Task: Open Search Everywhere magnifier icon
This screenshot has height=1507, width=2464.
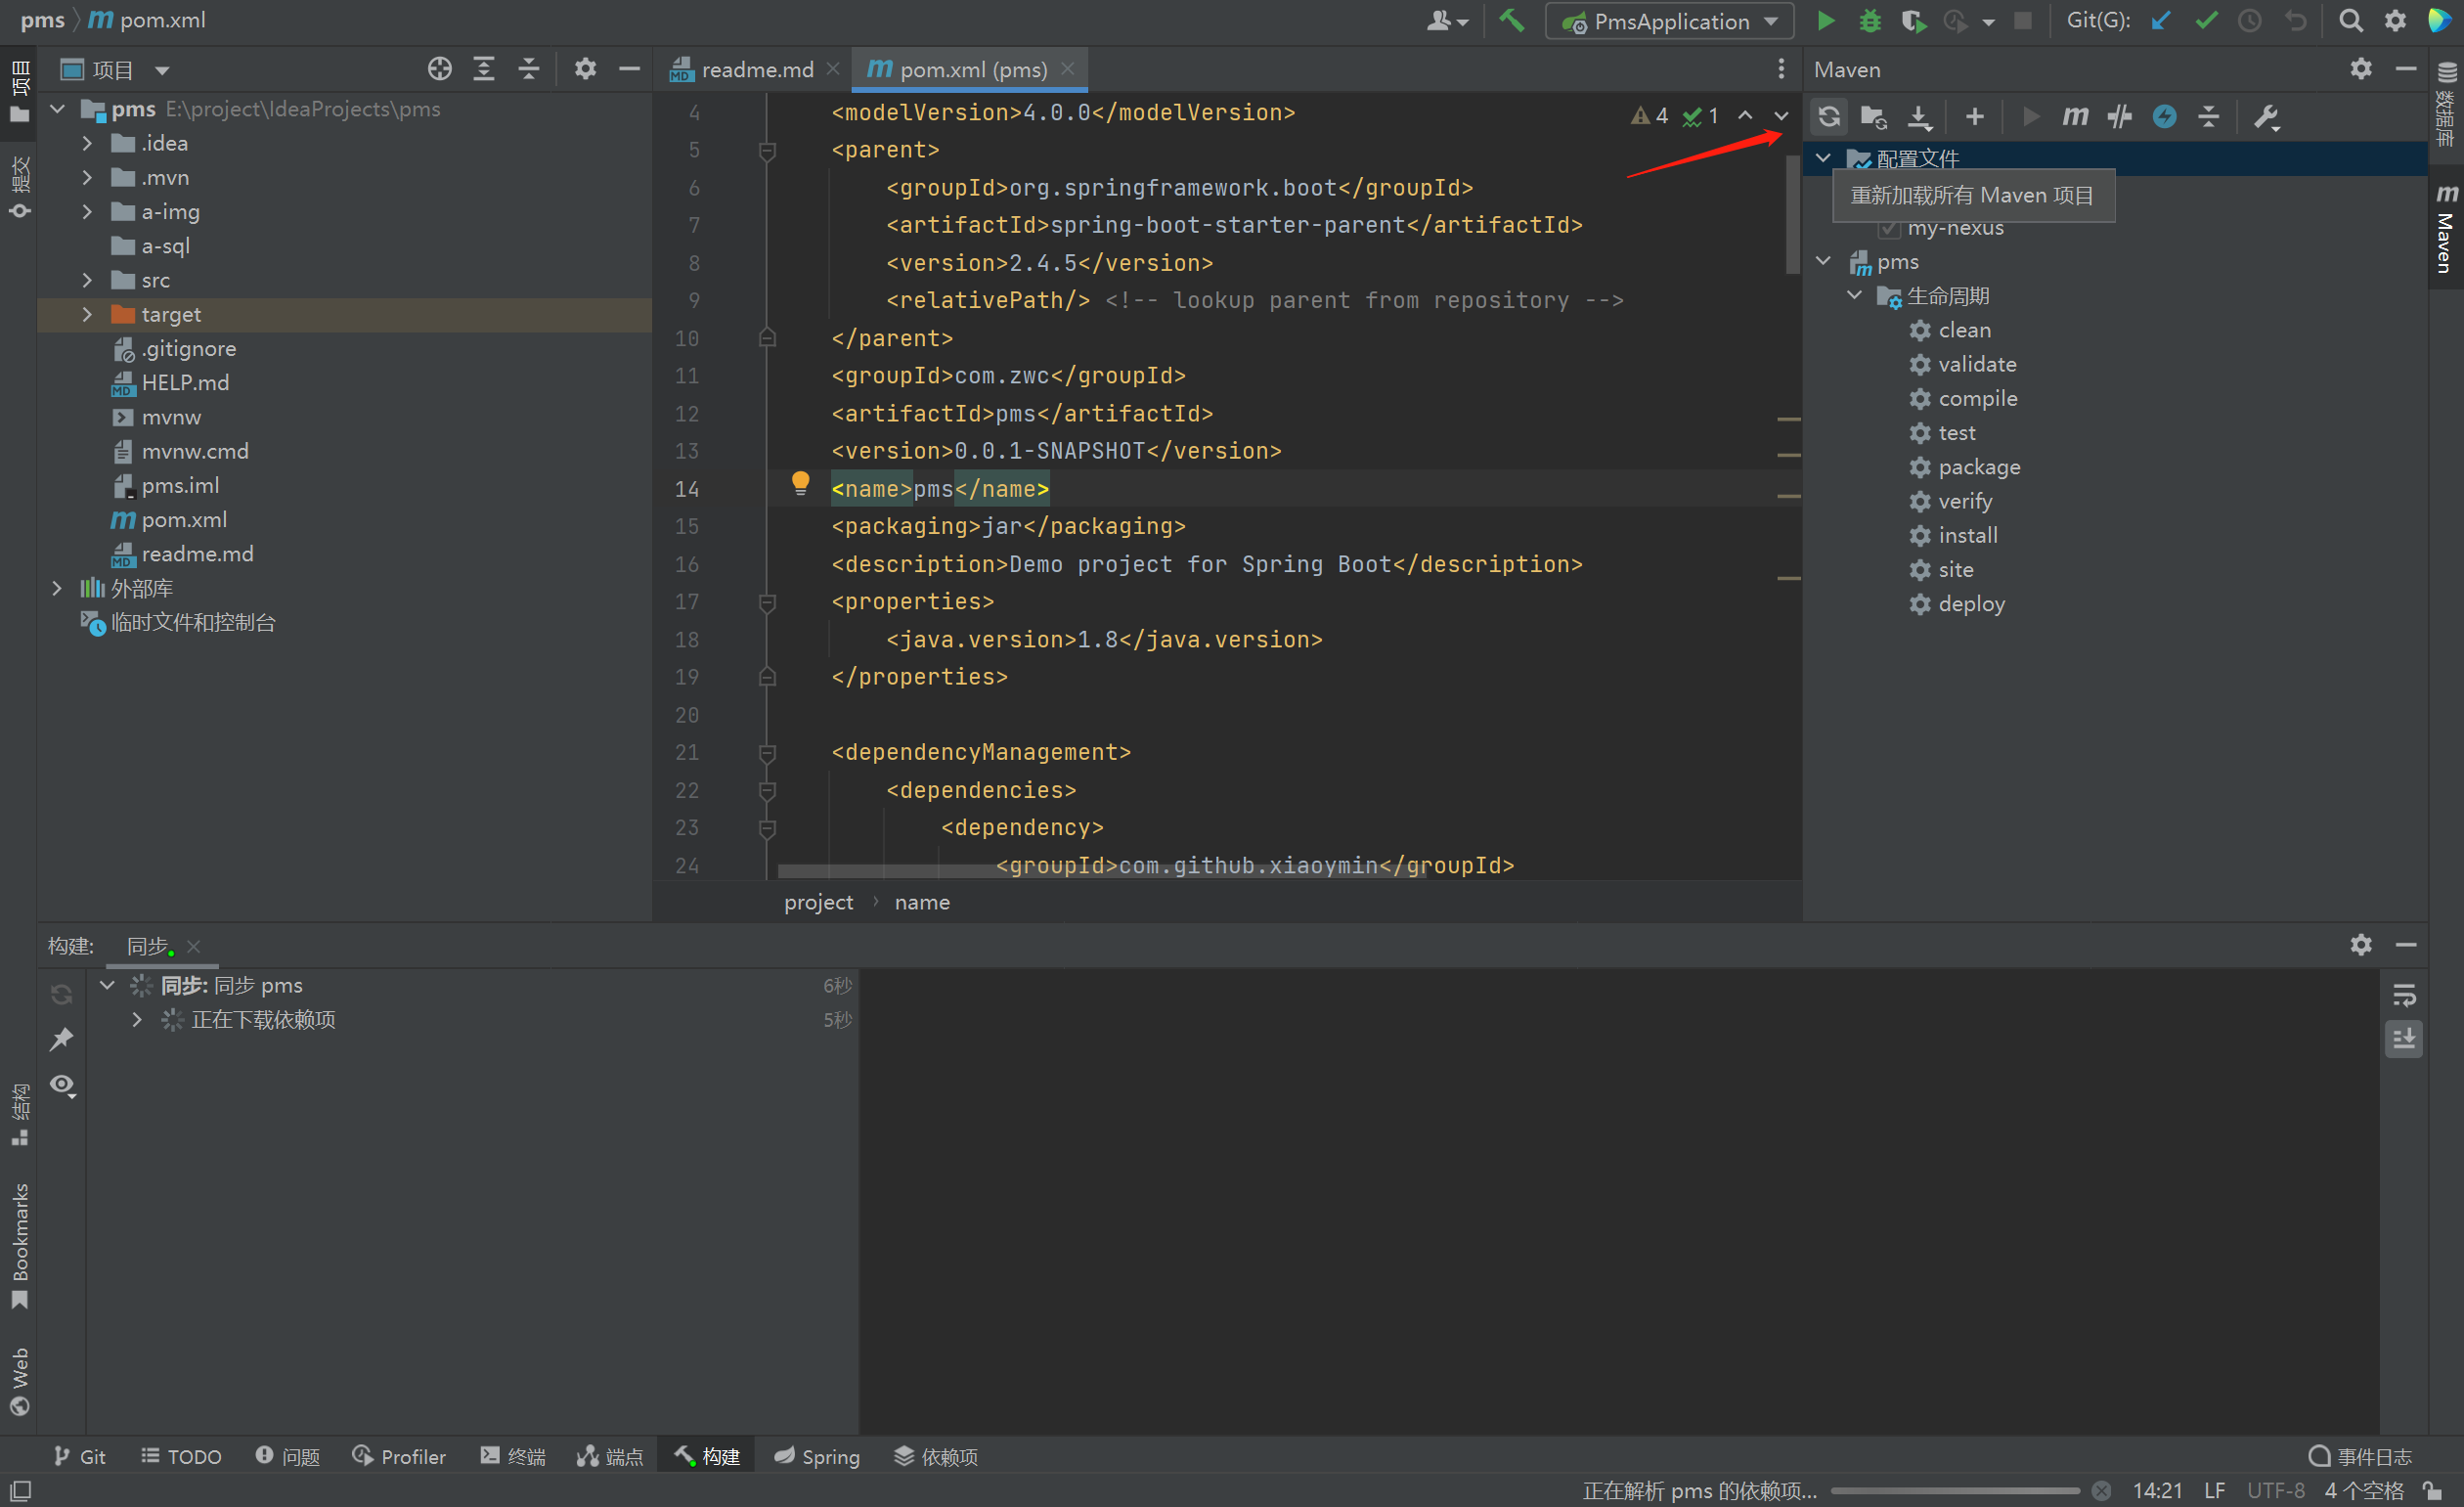Action: pos(2351,21)
